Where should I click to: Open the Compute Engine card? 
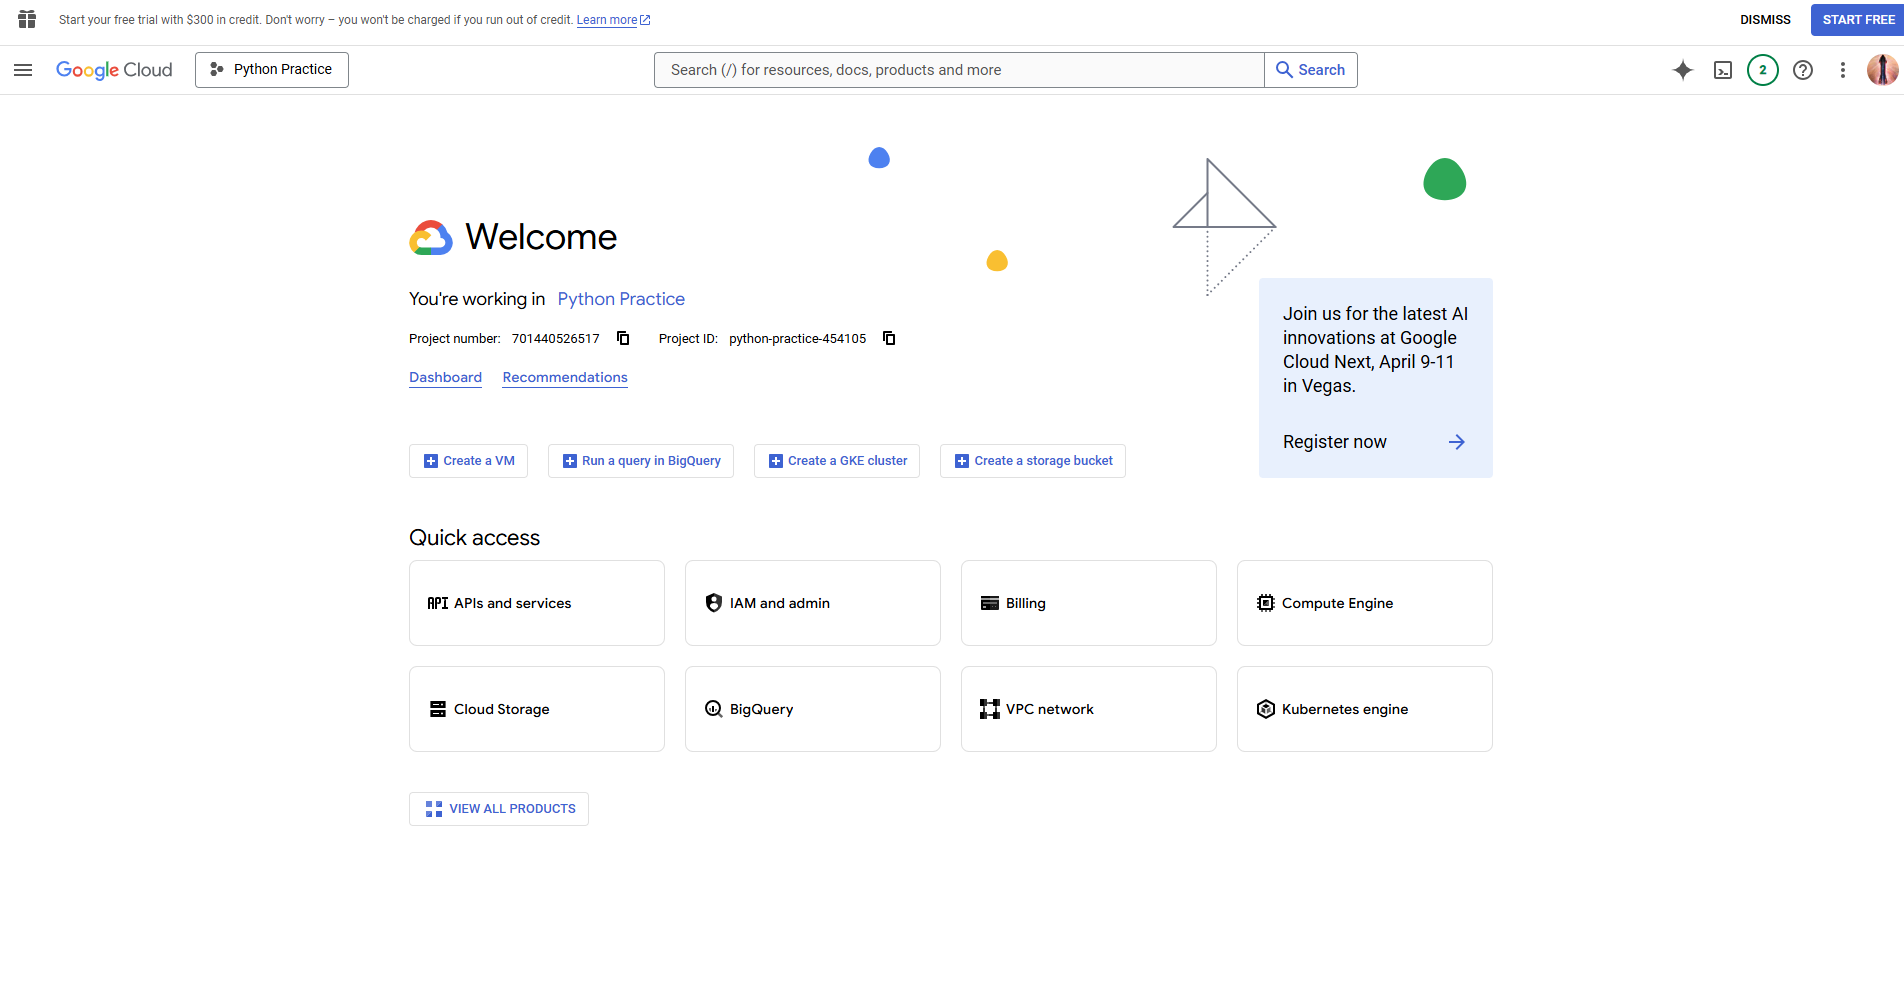[1365, 603]
